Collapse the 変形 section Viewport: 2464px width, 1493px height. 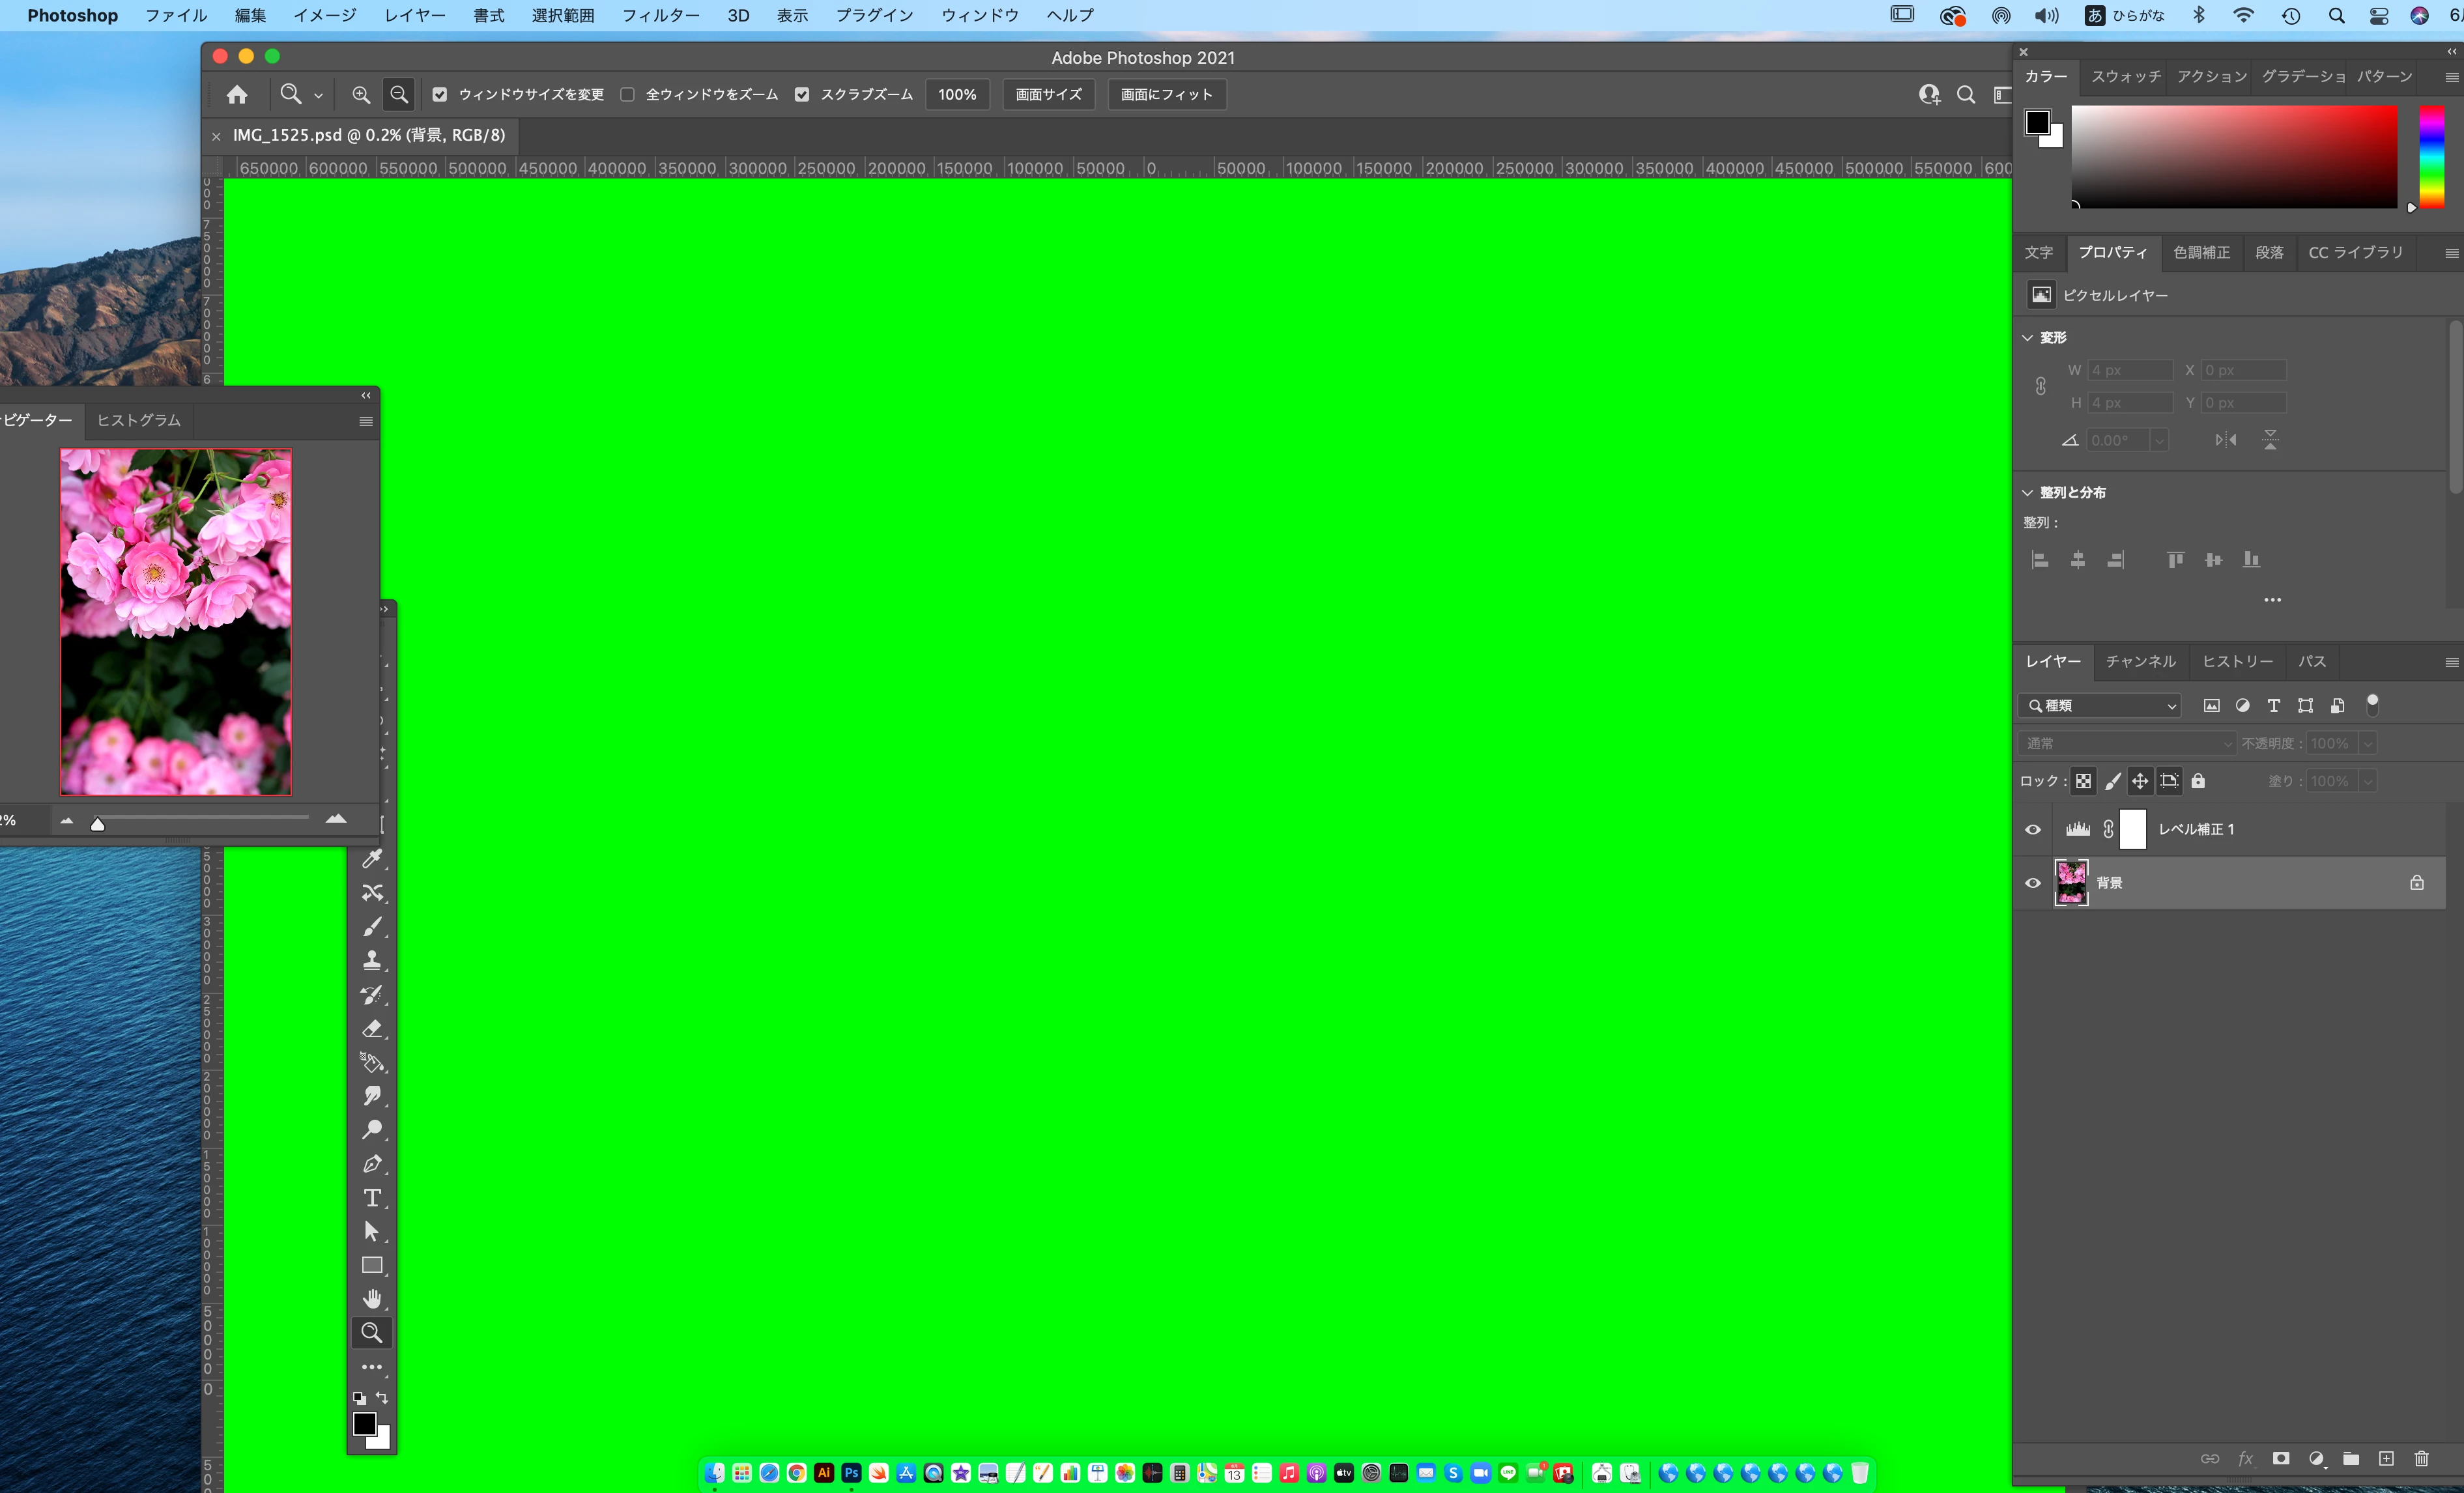click(2028, 338)
